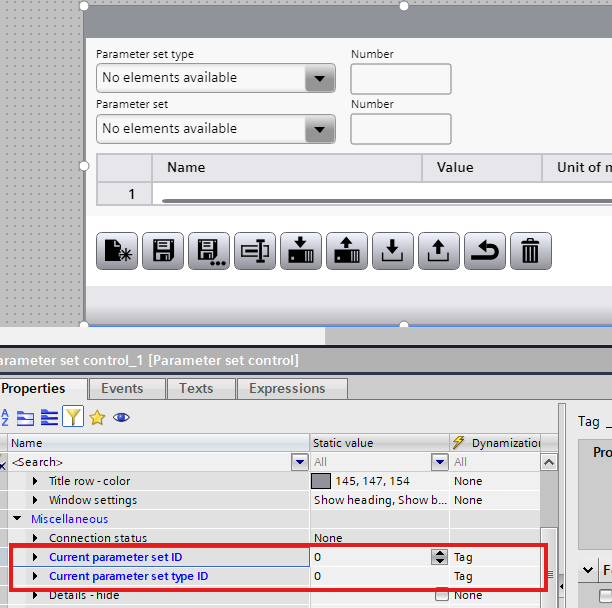Viewport: 612px width, 608px height.
Task: Click the write to PLC down-arrow icon
Action: (x=301, y=251)
